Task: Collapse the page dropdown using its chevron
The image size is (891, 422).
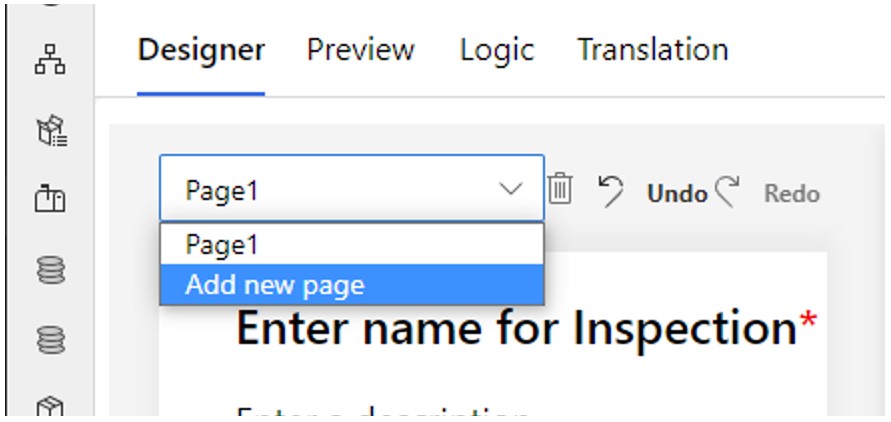Action: point(511,190)
